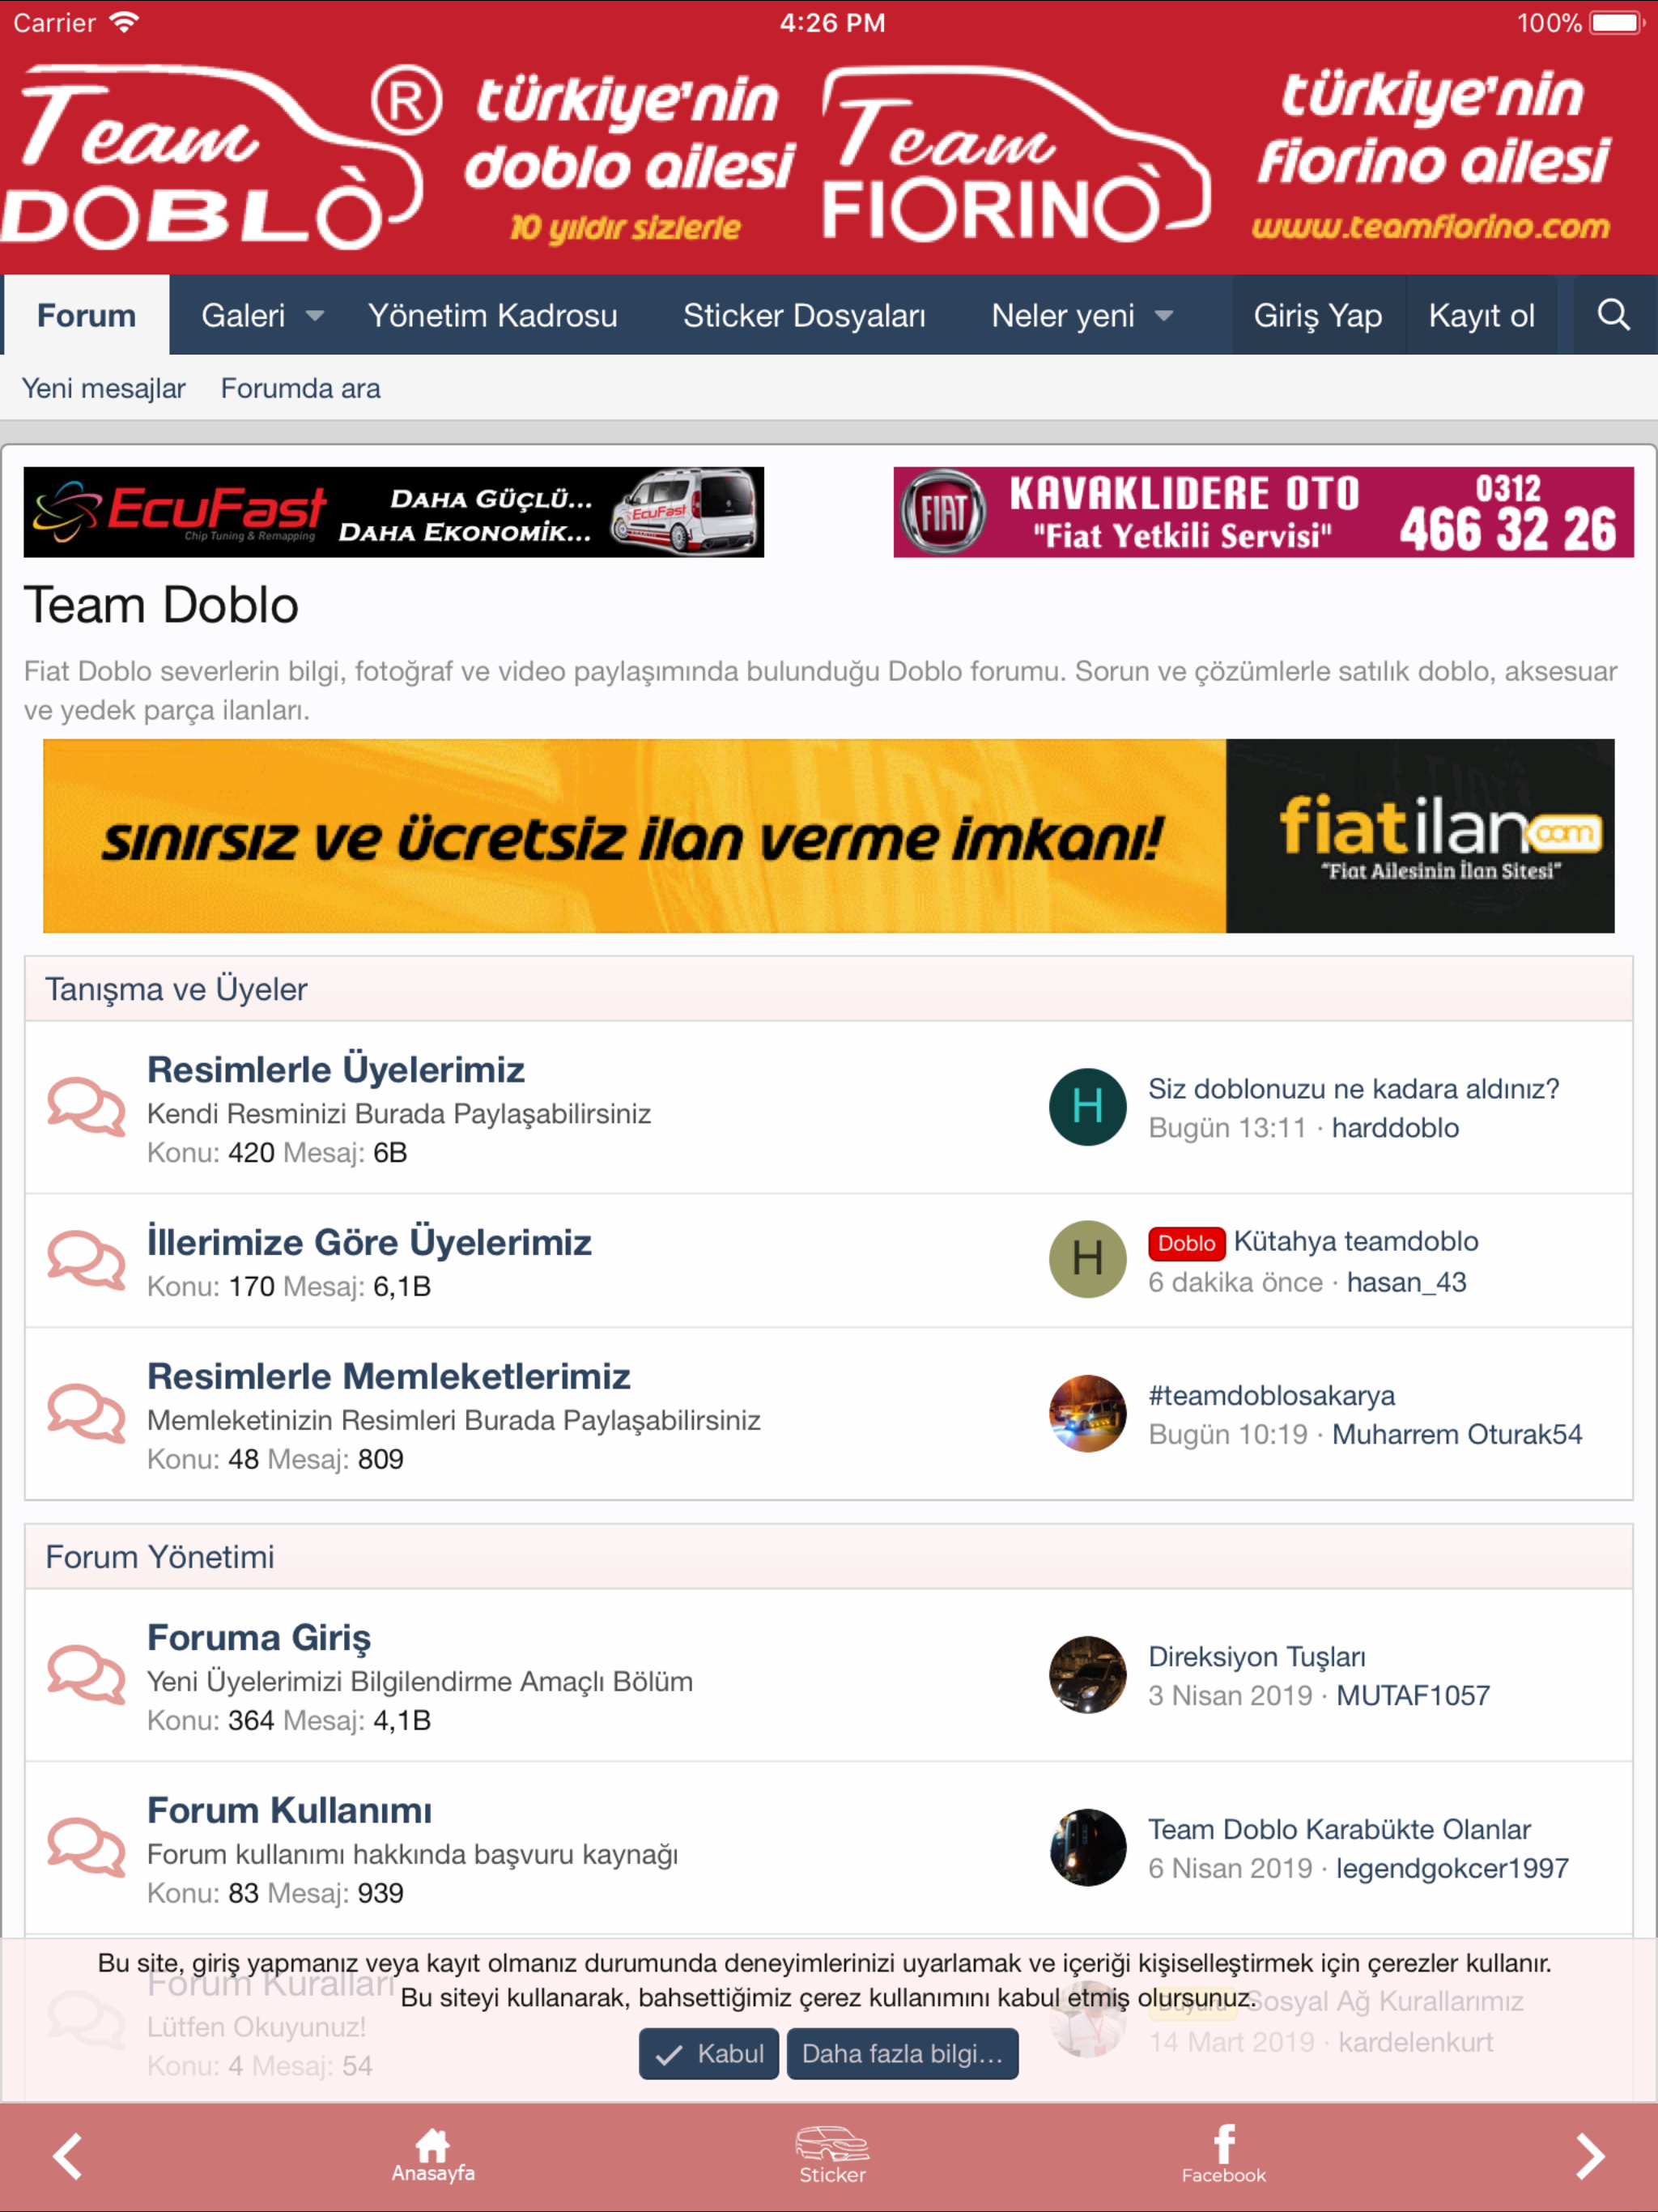Open Resimlerle Memleketlerimiz forum title
The image size is (1658, 2212).
click(x=389, y=1376)
